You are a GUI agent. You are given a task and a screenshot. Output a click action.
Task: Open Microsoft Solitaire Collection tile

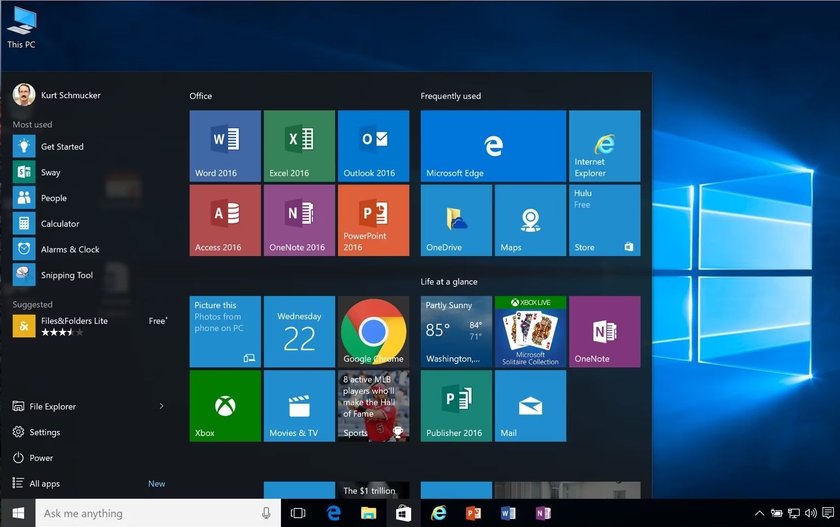(530, 332)
